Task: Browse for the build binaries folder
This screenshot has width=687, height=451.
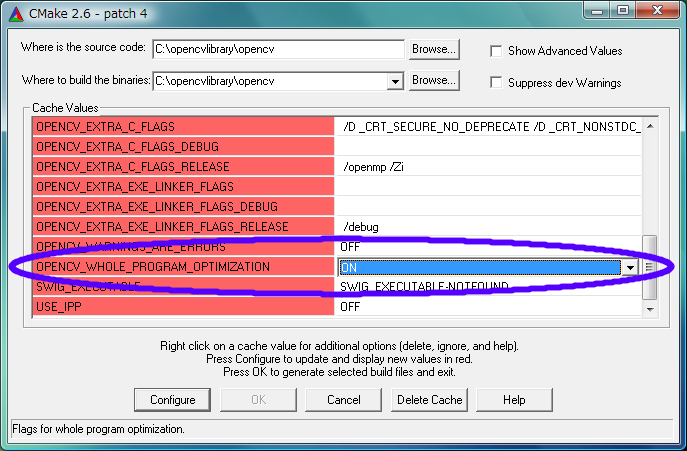Action: 433,80
